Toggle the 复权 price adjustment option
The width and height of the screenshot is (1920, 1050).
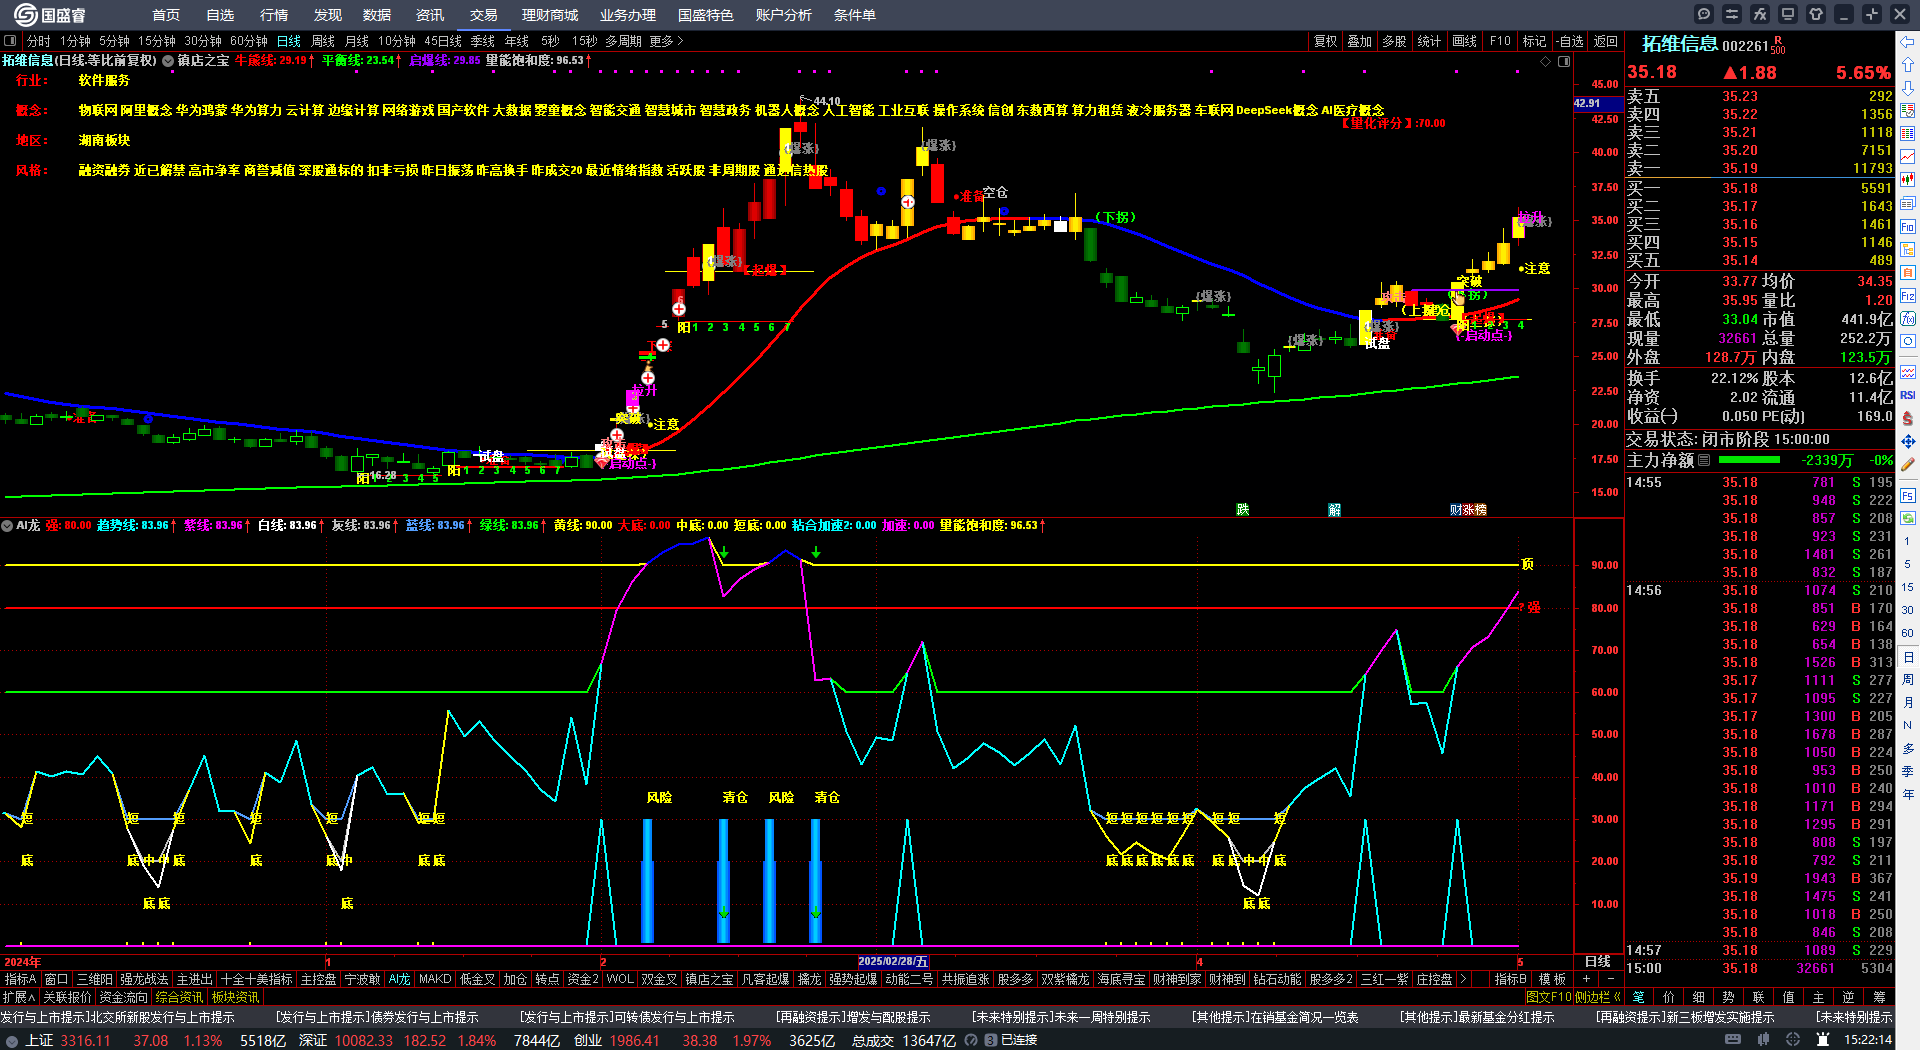pyautogui.click(x=1325, y=41)
